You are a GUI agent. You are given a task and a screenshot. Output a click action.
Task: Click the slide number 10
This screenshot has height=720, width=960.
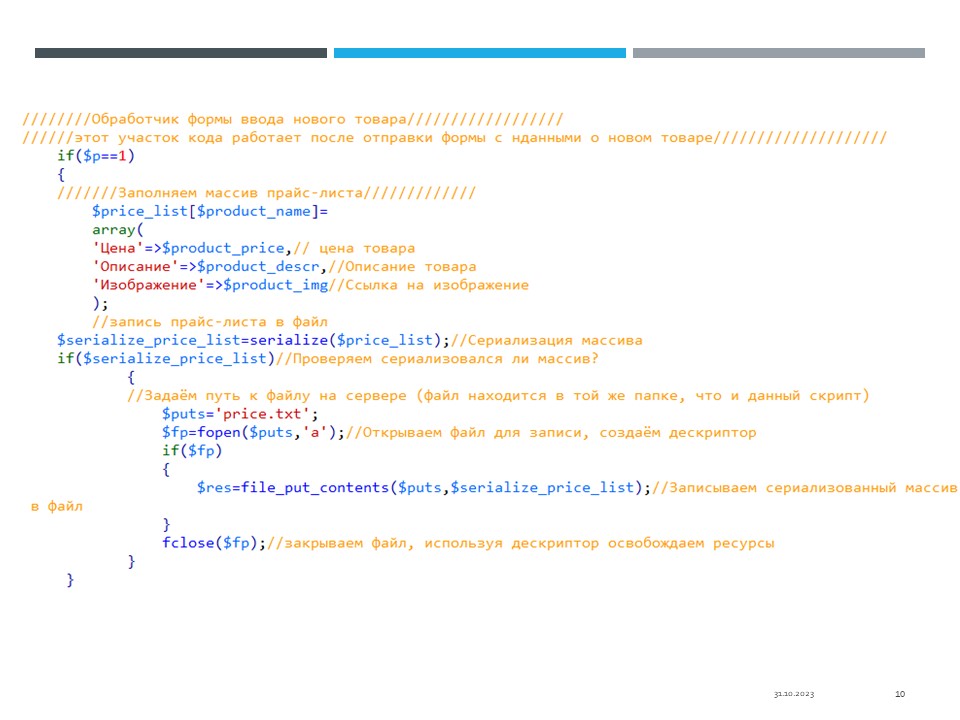(x=900, y=694)
